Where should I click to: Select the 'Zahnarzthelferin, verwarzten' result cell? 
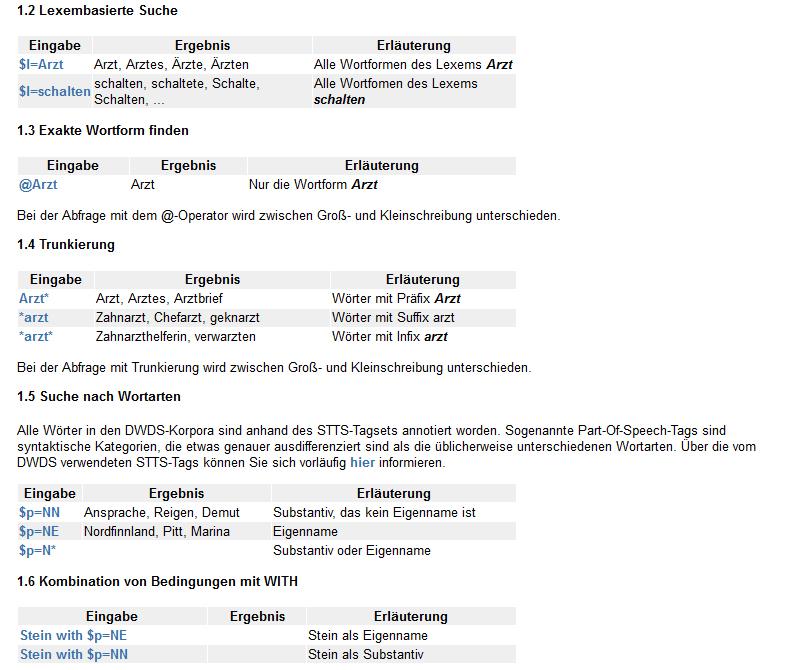click(212, 337)
